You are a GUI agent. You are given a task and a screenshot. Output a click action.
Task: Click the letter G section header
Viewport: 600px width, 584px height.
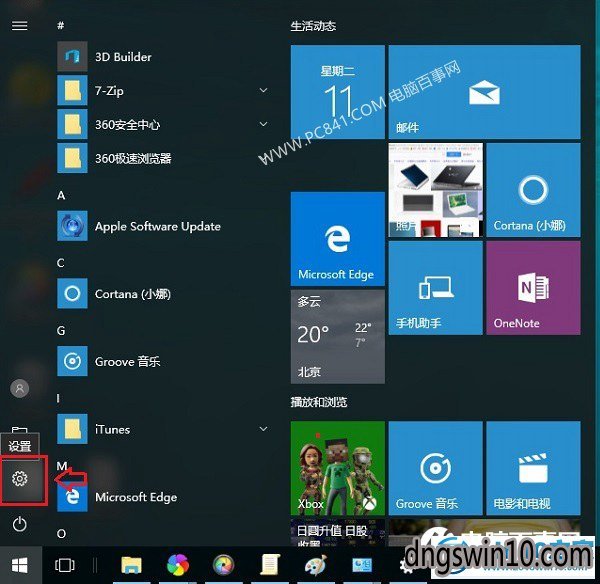pyautogui.click(x=61, y=331)
